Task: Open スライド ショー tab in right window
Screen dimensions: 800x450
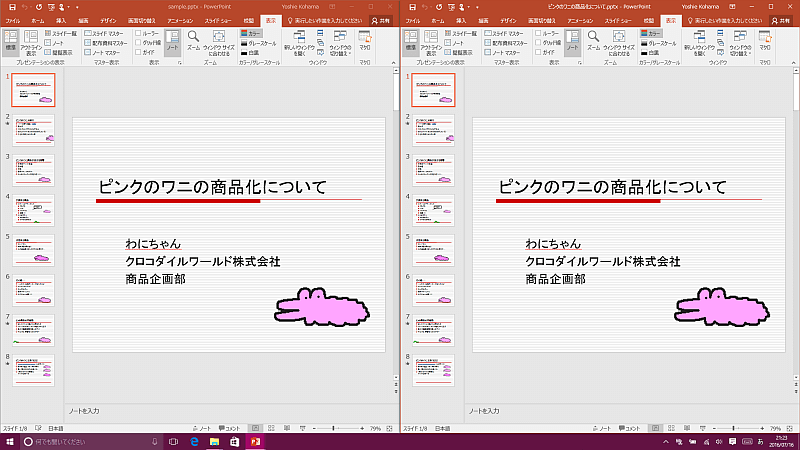Action: coord(618,21)
